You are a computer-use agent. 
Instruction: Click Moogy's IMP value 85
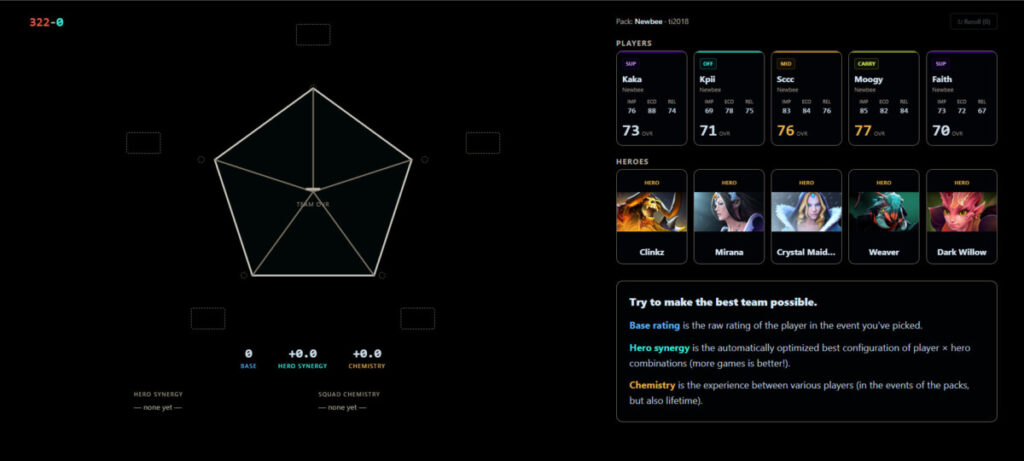click(864, 111)
